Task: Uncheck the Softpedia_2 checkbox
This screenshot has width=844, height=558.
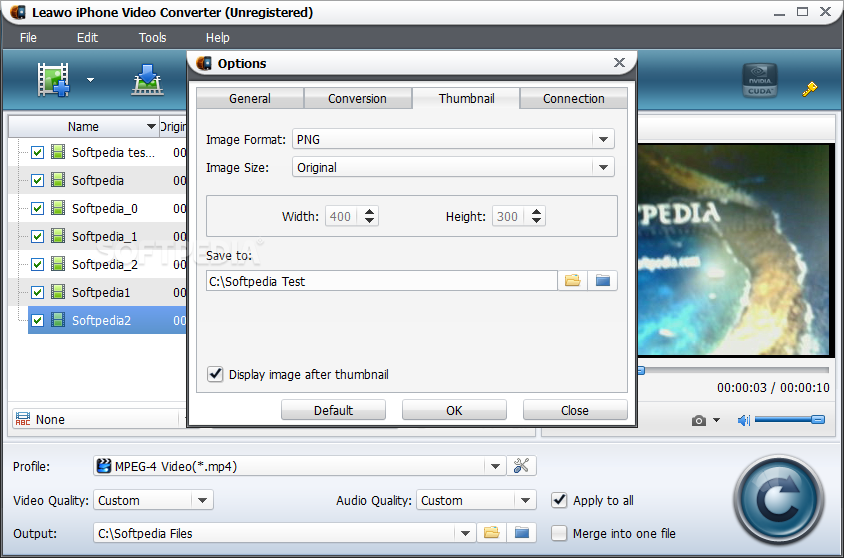Action: [37, 264]
